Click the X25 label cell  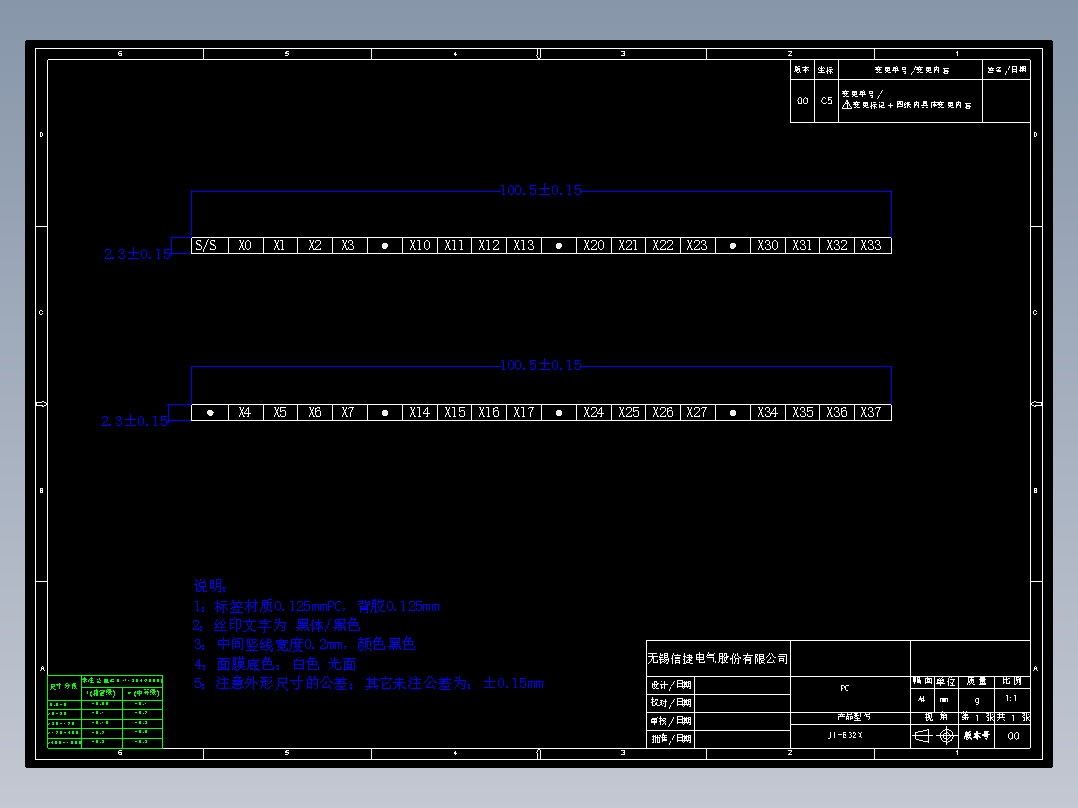coord(628,413)
